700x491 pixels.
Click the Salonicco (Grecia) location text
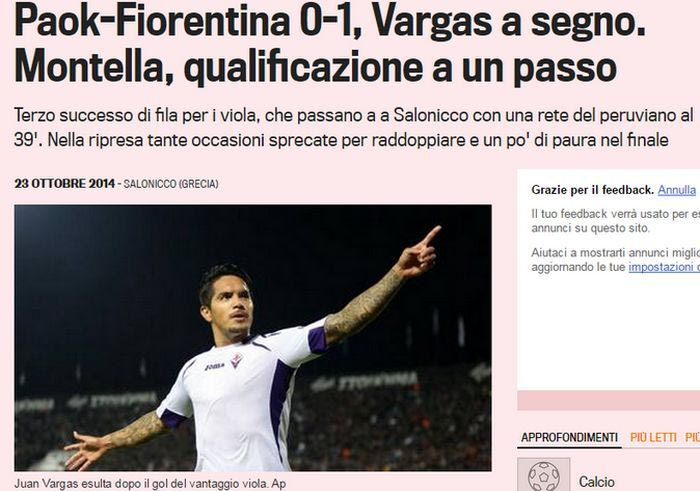click(x=171, y=184)
